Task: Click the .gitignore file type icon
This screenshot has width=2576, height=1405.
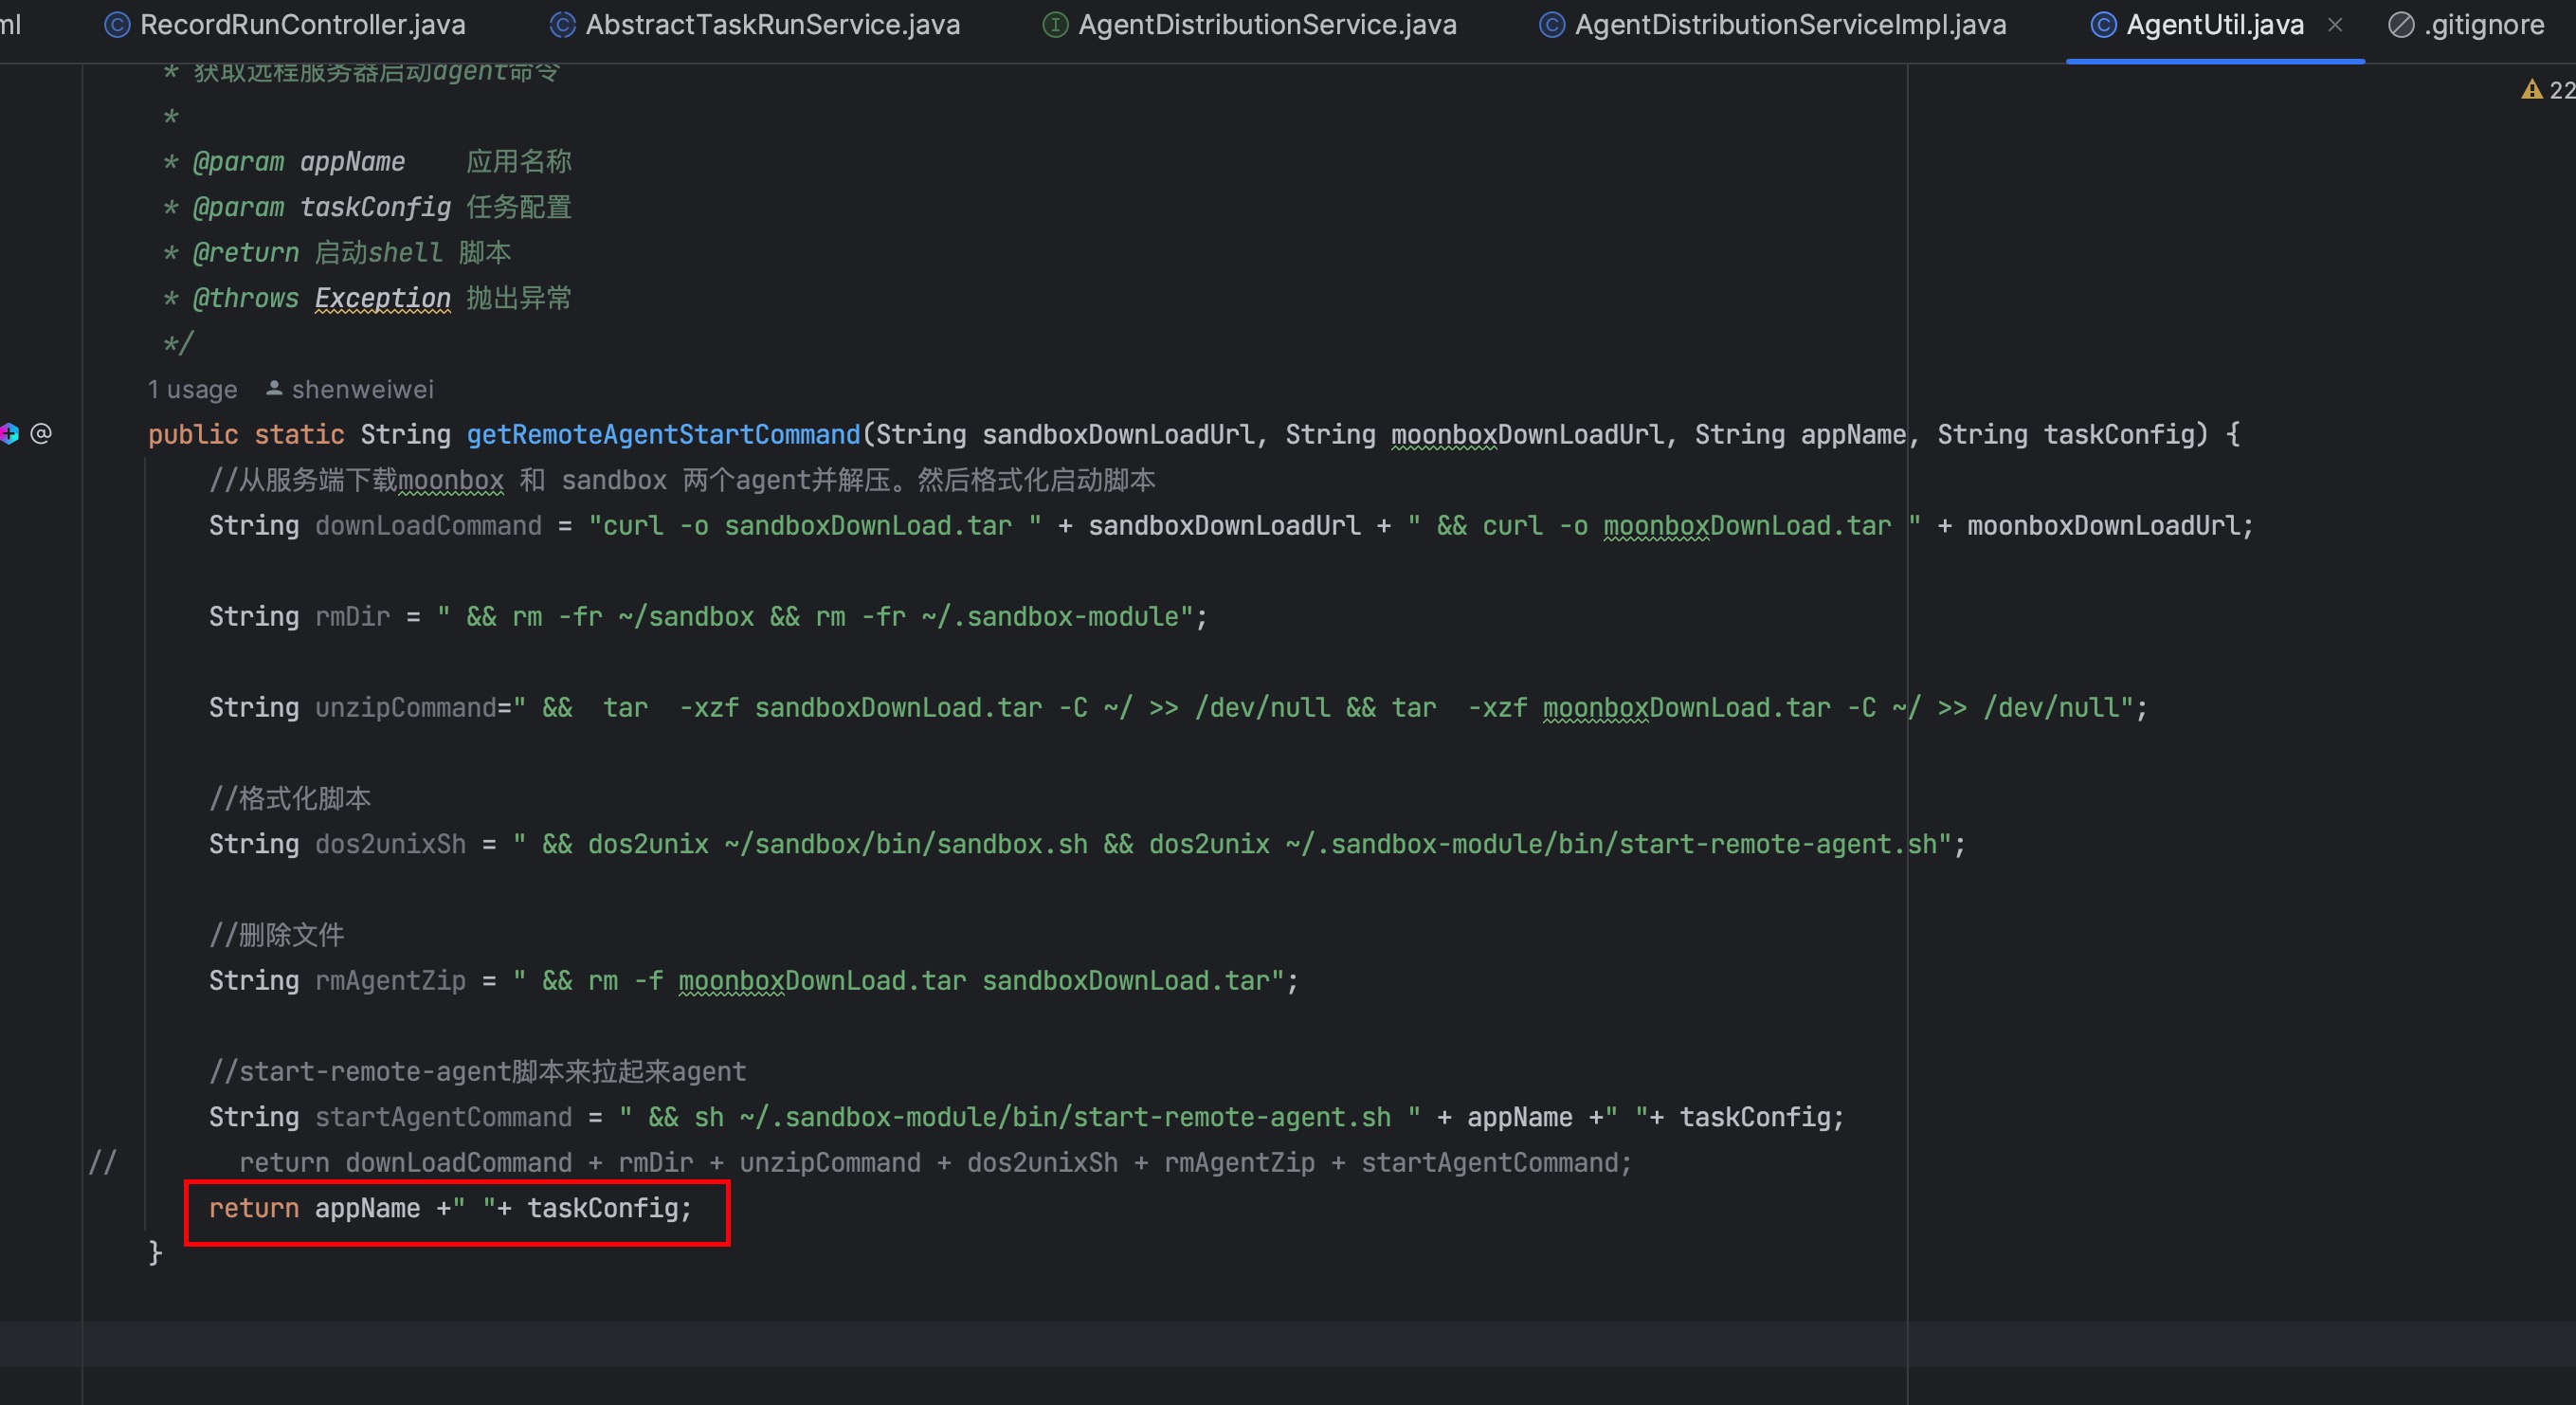Action: coord(2400,25)
